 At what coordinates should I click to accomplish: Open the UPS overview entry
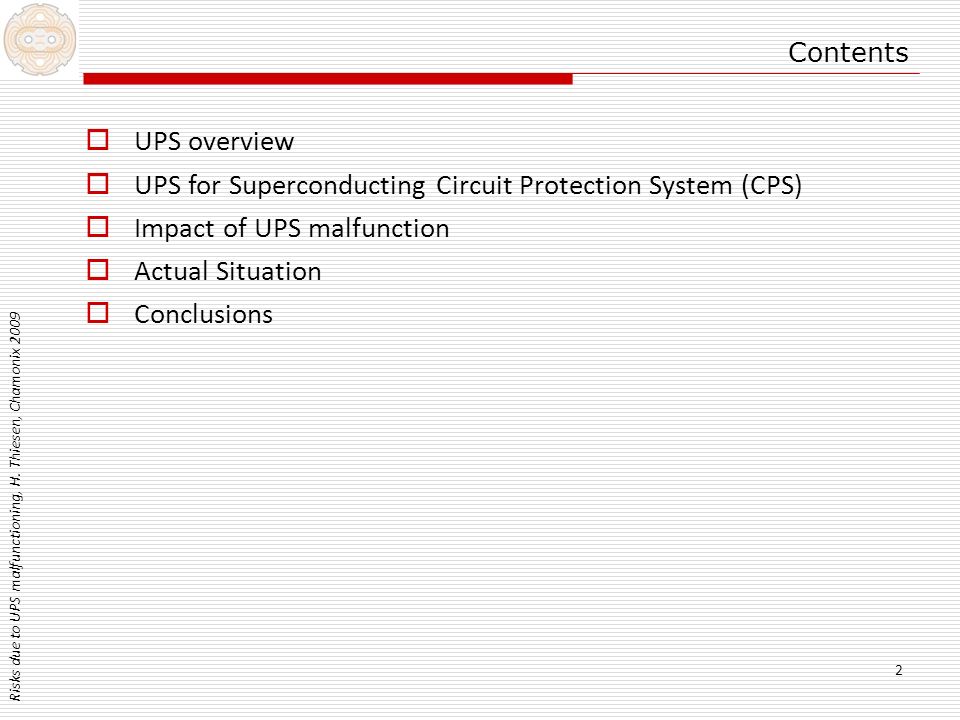click(x=214, y=141)
